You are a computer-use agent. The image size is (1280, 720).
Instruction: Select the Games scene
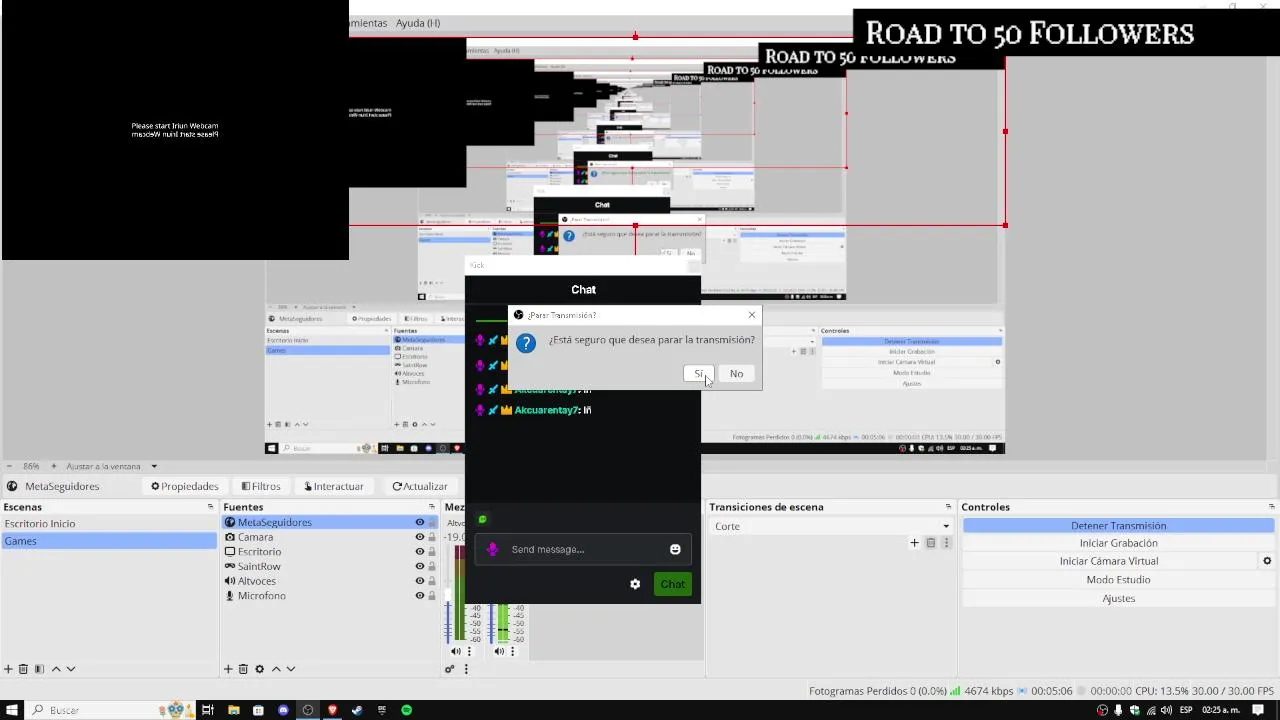pos(109,541)
